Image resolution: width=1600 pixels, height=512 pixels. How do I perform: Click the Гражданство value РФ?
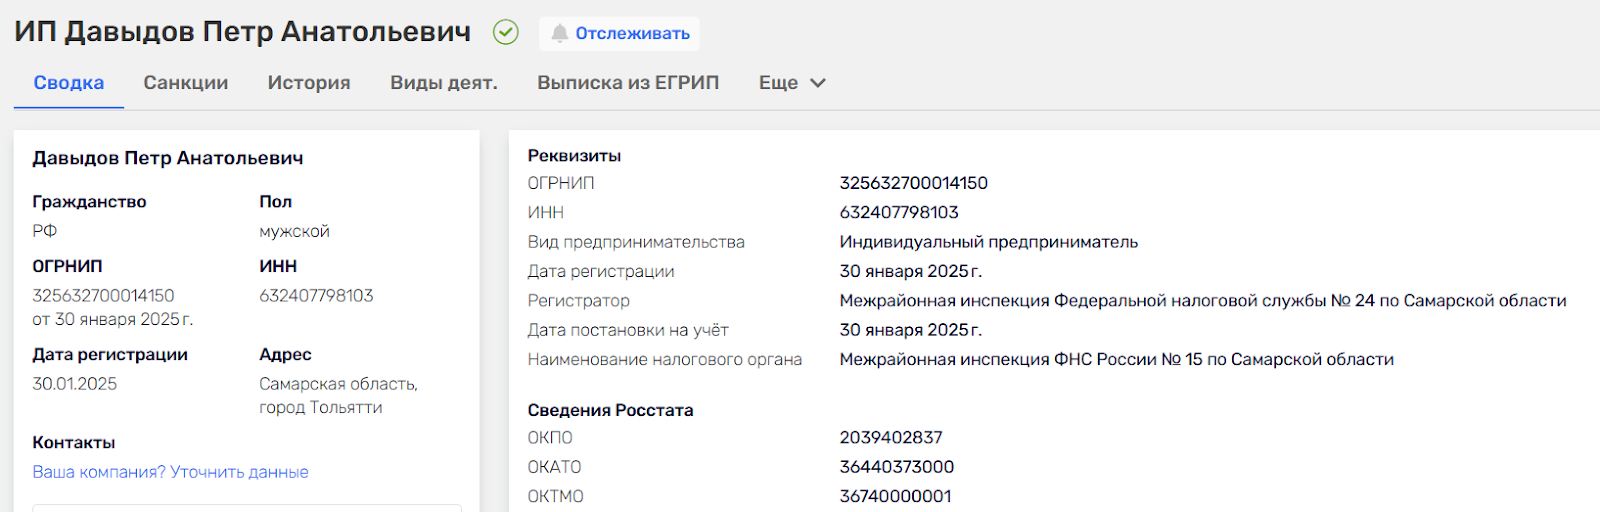[x=45, y=231]
